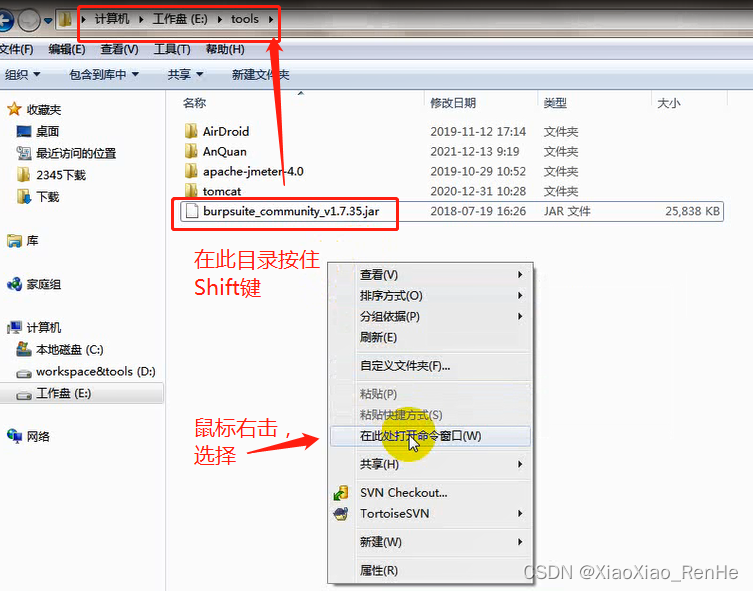Open the 组织 toolbar dropdown
This screenshot has height=591, width=753.
23,74
